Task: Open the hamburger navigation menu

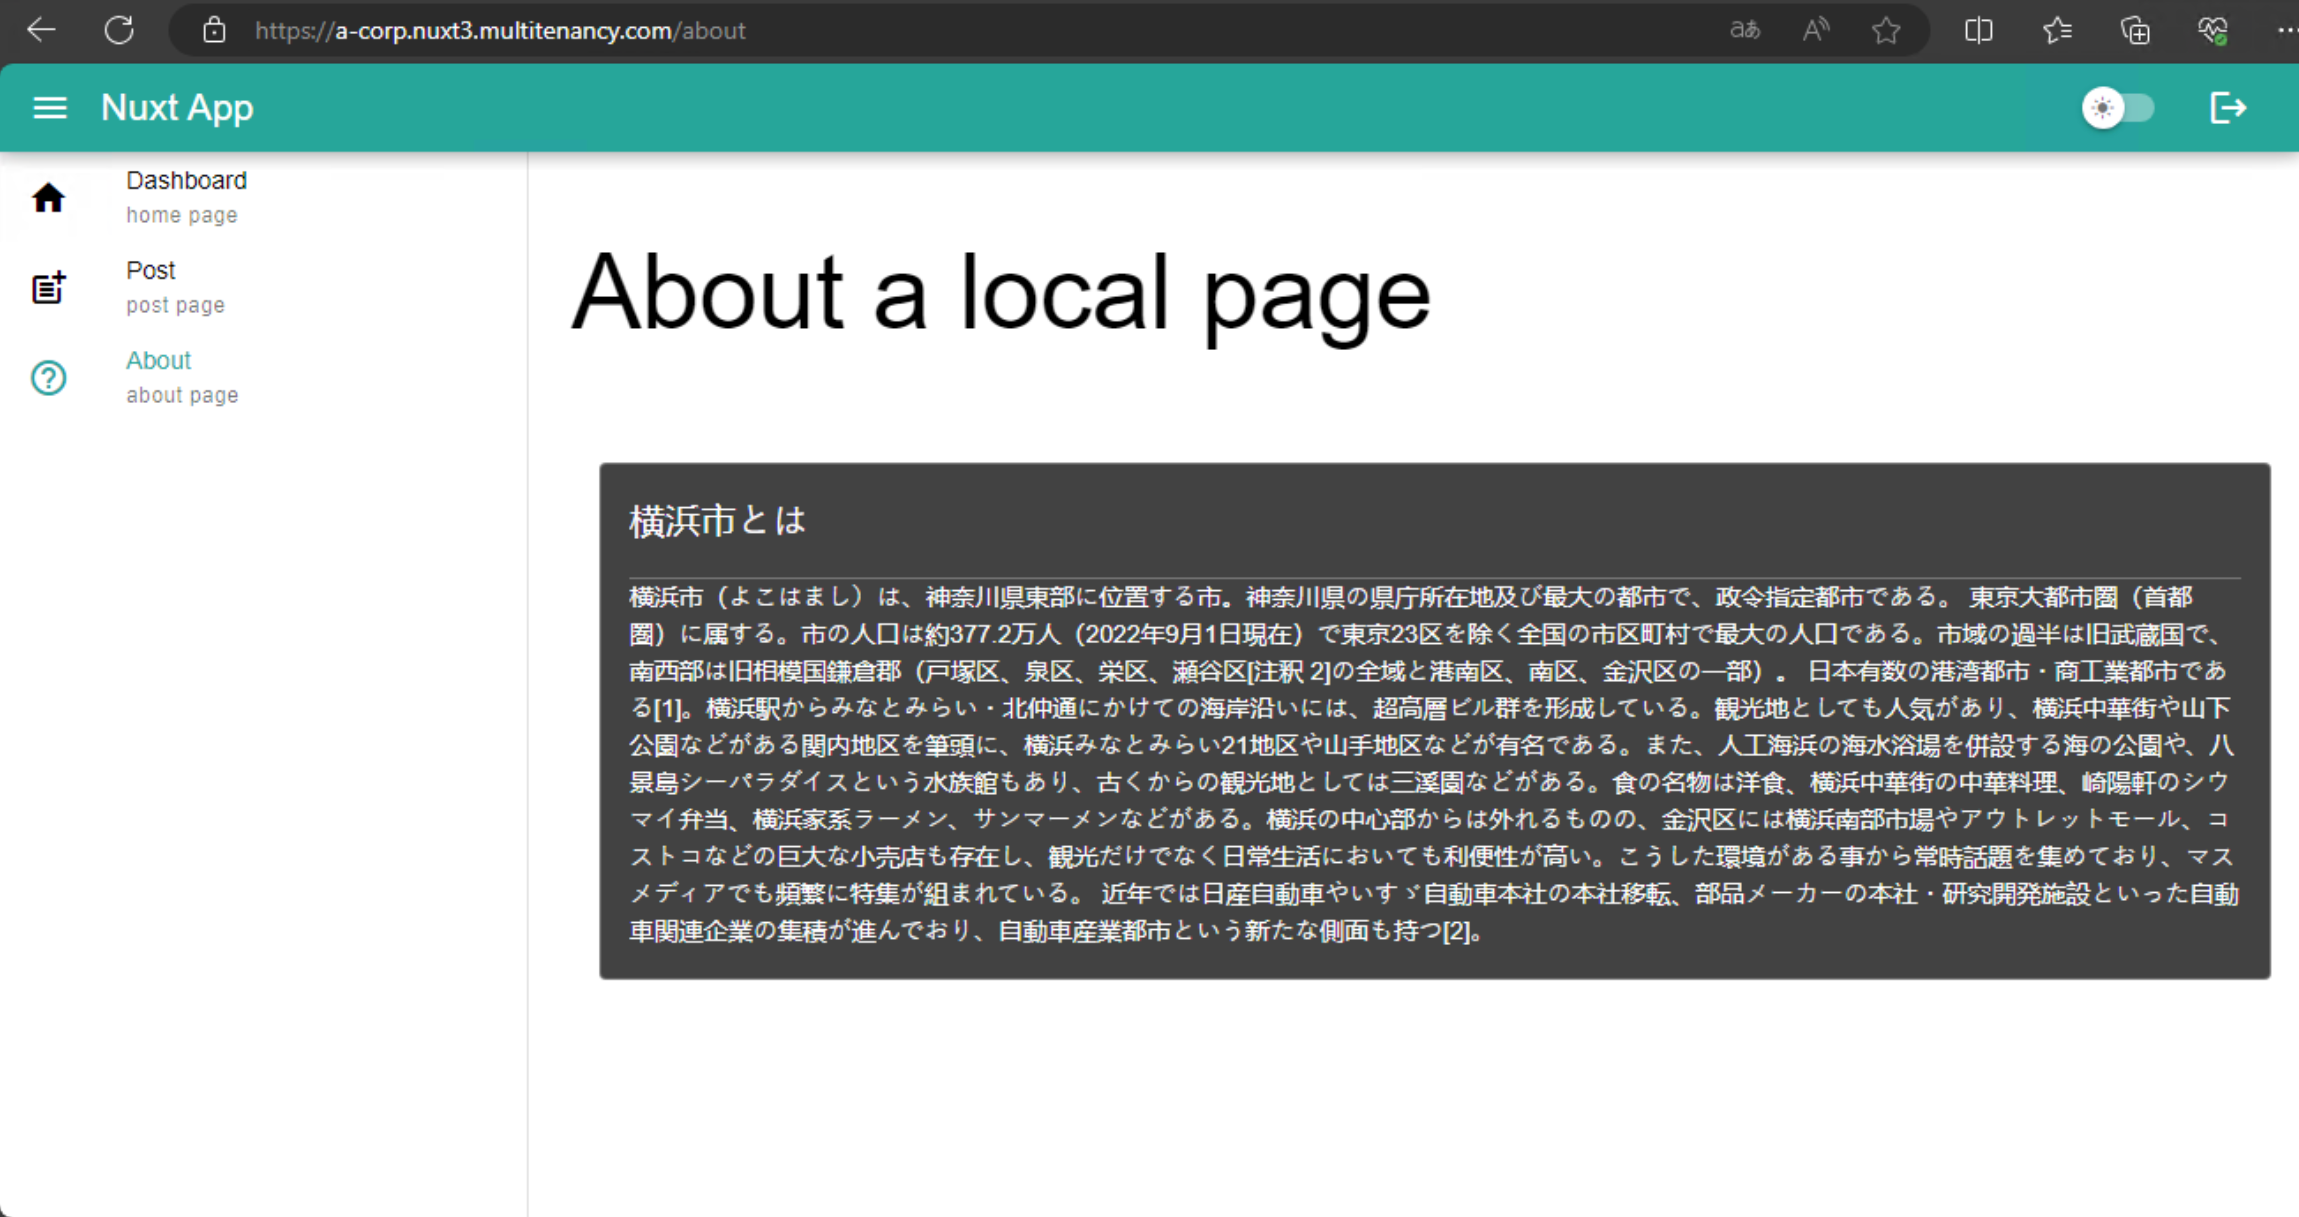Action: (50, 108)
